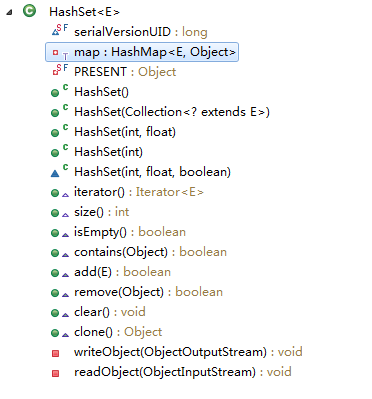The width and height of the screenshot is (372, 399).
Task: Select remove(Object) : boolean method
Action: 148,292
